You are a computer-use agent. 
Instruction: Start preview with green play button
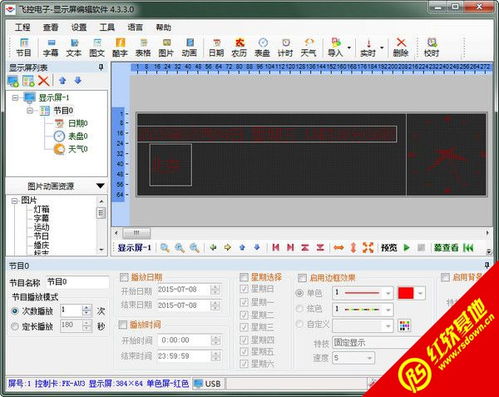coord(406,247)
